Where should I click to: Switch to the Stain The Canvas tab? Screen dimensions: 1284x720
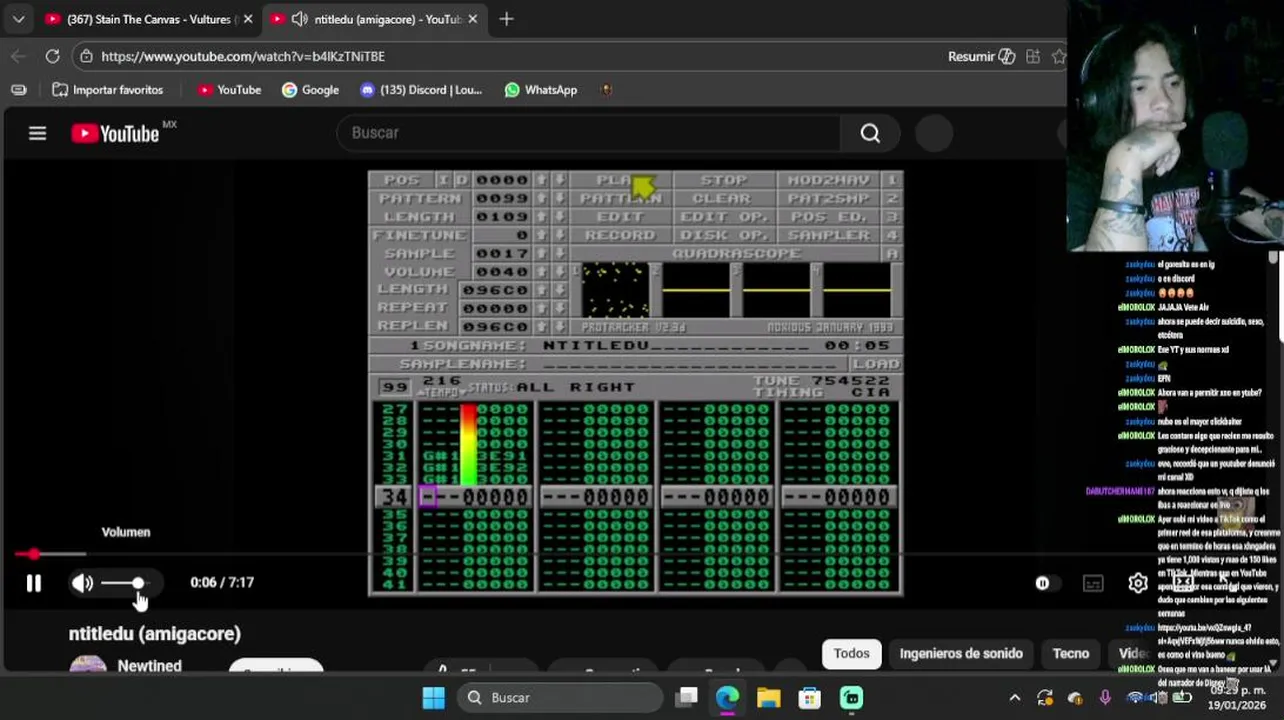pyautogui.click(x=148, y=19)
